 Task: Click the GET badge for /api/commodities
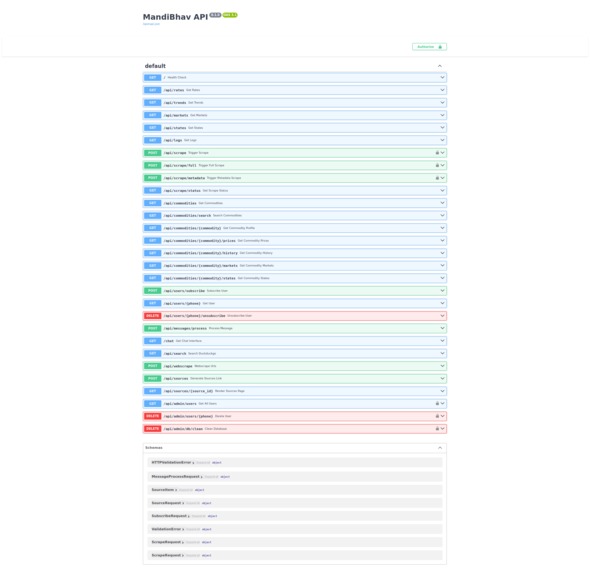(x=152, y=203)
